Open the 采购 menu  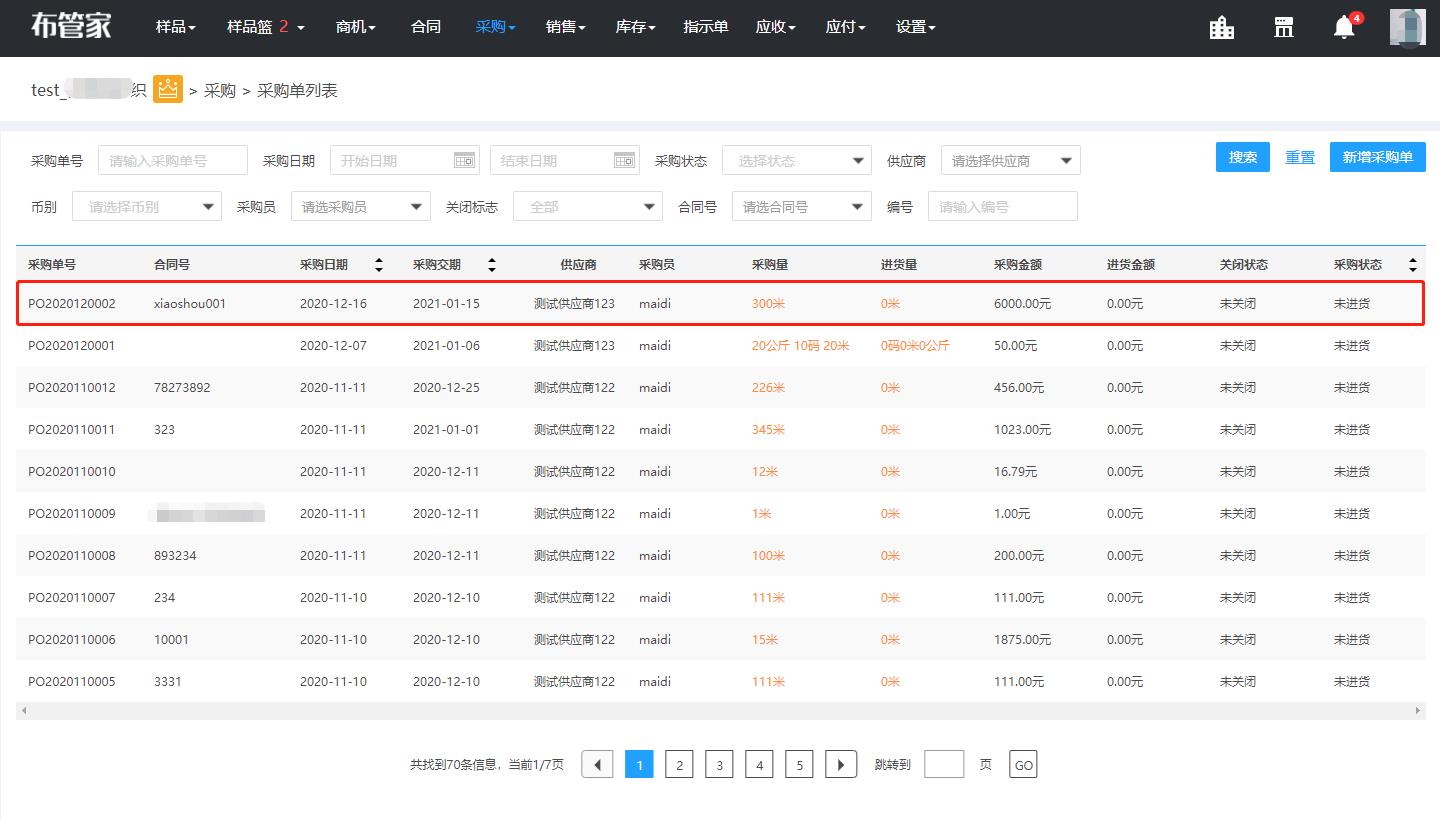click(496, 27)
